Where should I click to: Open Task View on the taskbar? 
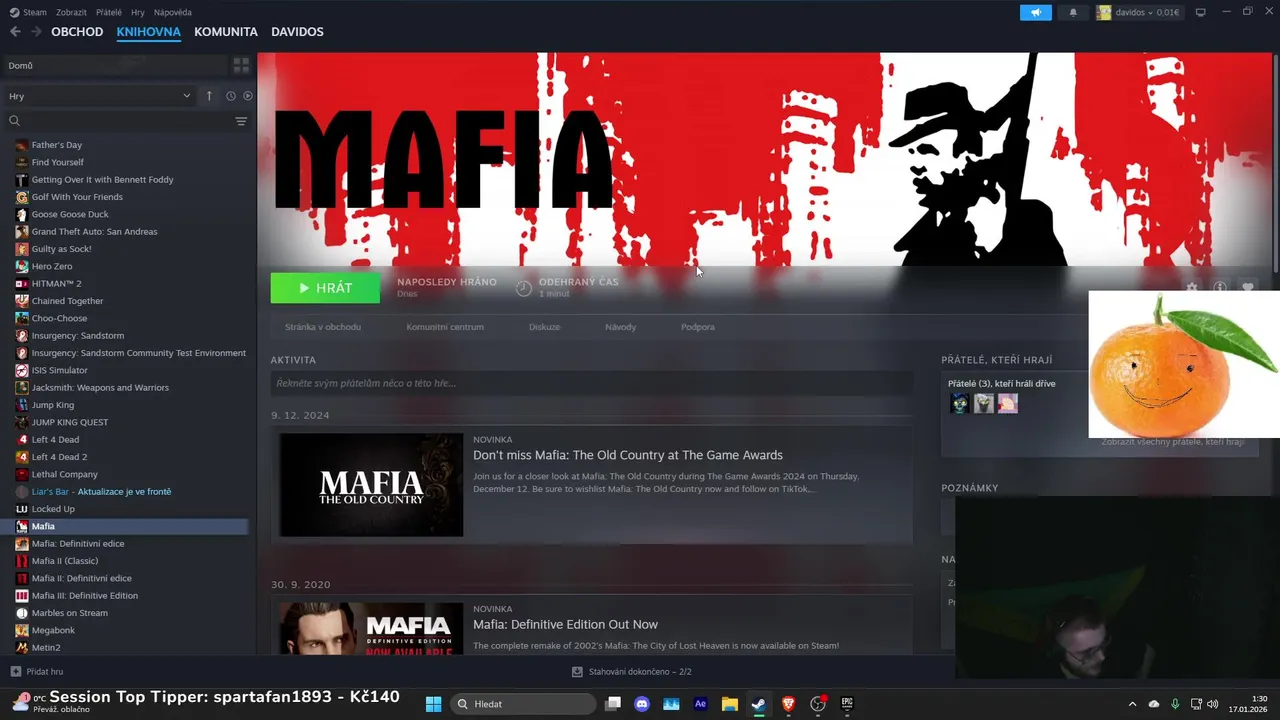coord(613,704)
